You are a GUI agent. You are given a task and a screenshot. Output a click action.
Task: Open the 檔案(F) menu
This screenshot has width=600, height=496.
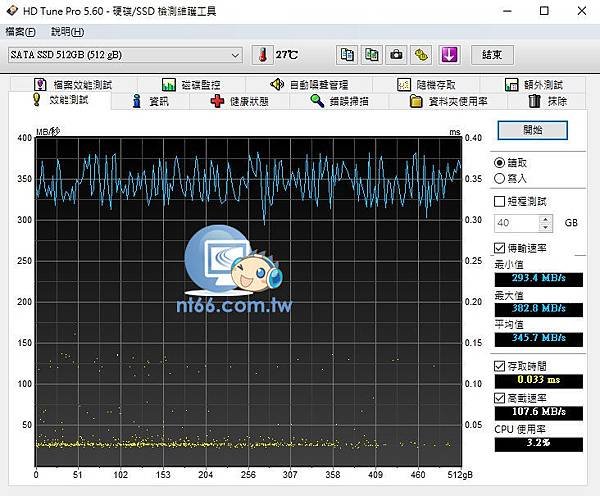pos(21,32)
